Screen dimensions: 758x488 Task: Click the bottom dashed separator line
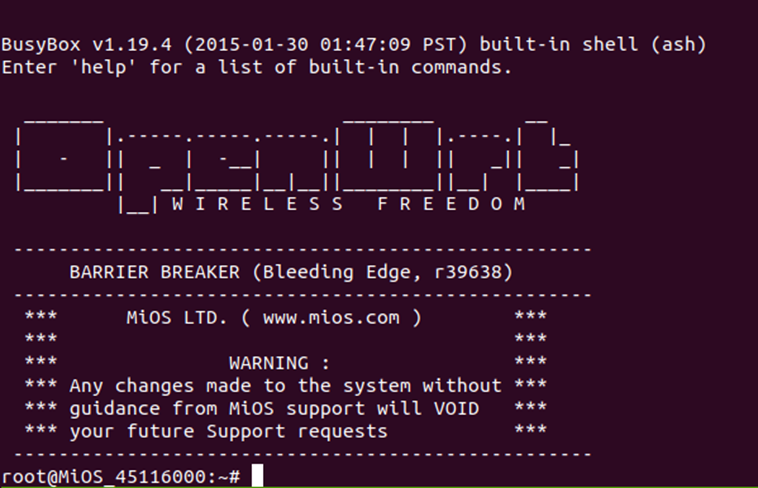click(x=303, y=454)
